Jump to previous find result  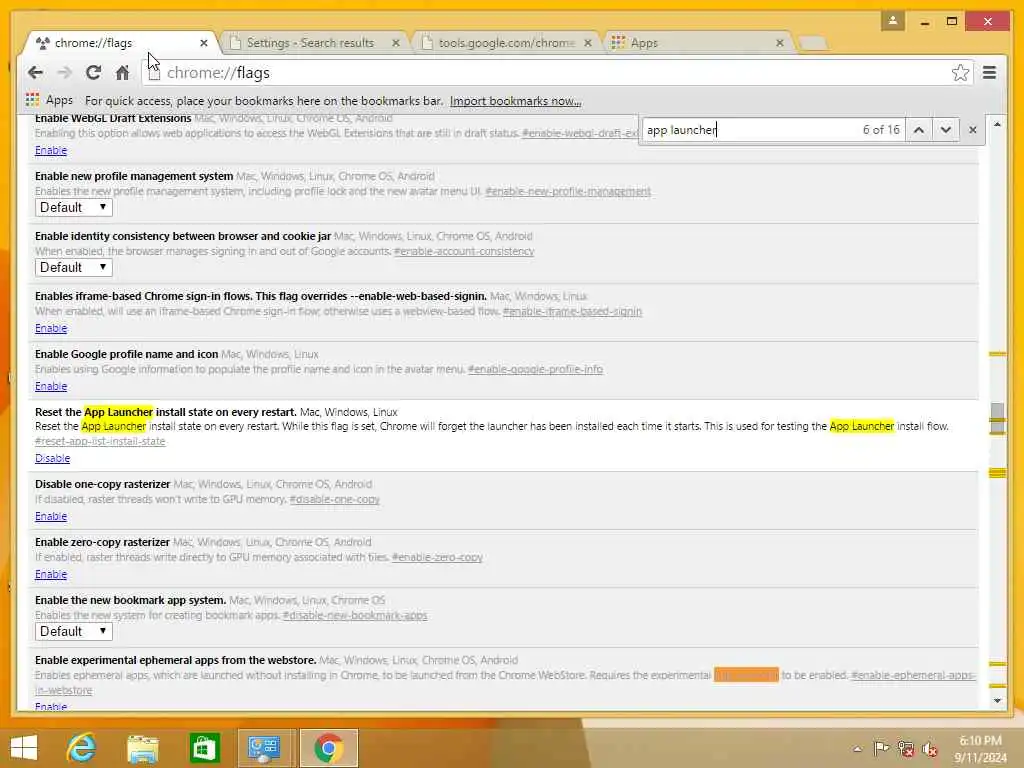tap(919, 129)
